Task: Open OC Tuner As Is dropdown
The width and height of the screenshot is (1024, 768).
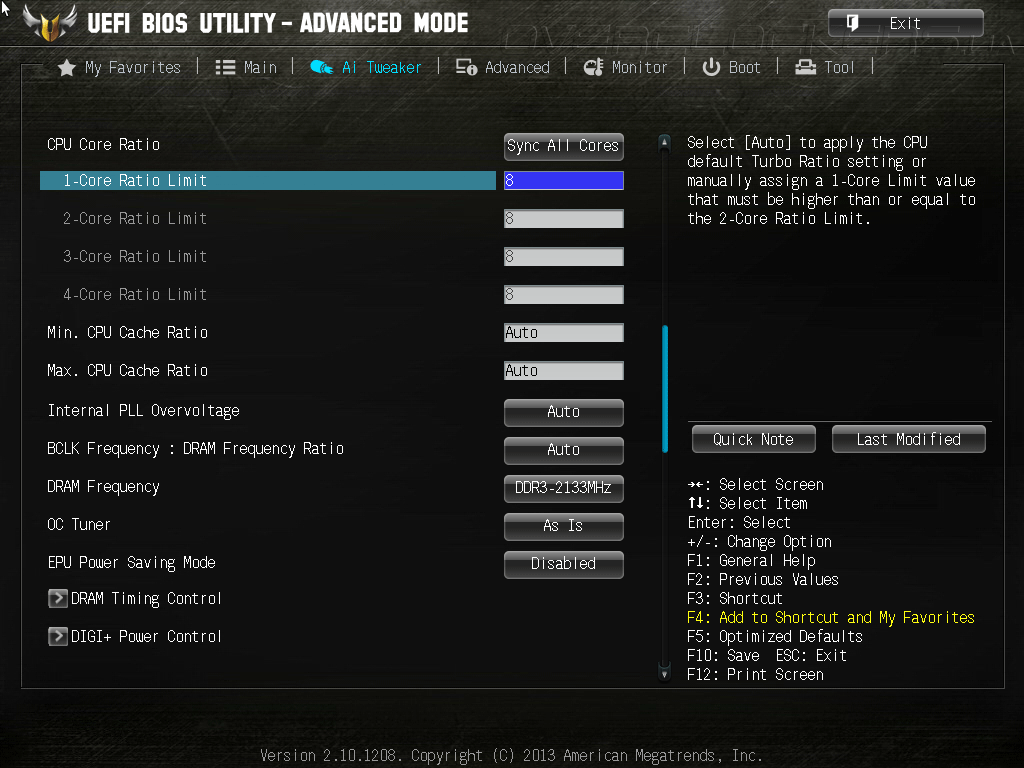Action: pos(564,526)
